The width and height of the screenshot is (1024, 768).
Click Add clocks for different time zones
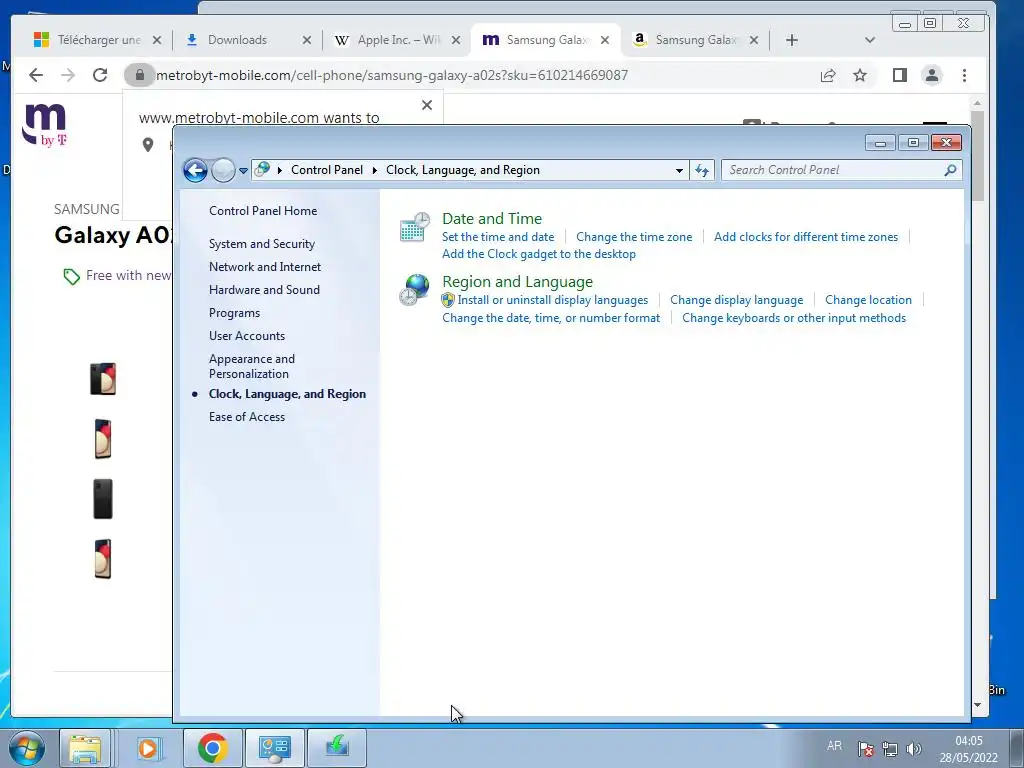[x=806, y=237]
